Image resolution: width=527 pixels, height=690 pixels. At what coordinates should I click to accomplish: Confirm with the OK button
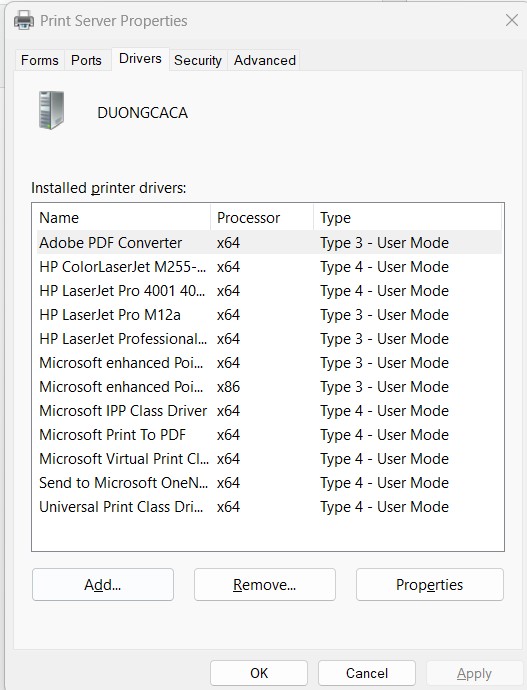[259, 673]
